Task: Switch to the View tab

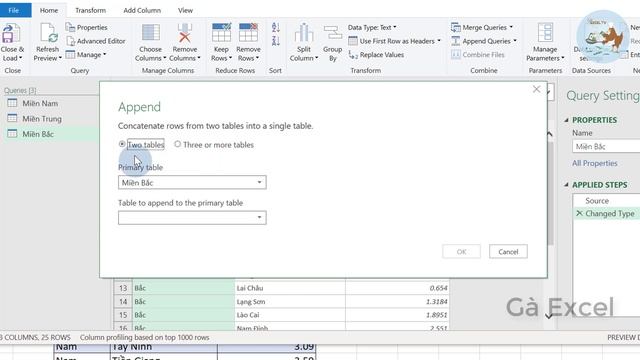Action: [x=185, y=10]
